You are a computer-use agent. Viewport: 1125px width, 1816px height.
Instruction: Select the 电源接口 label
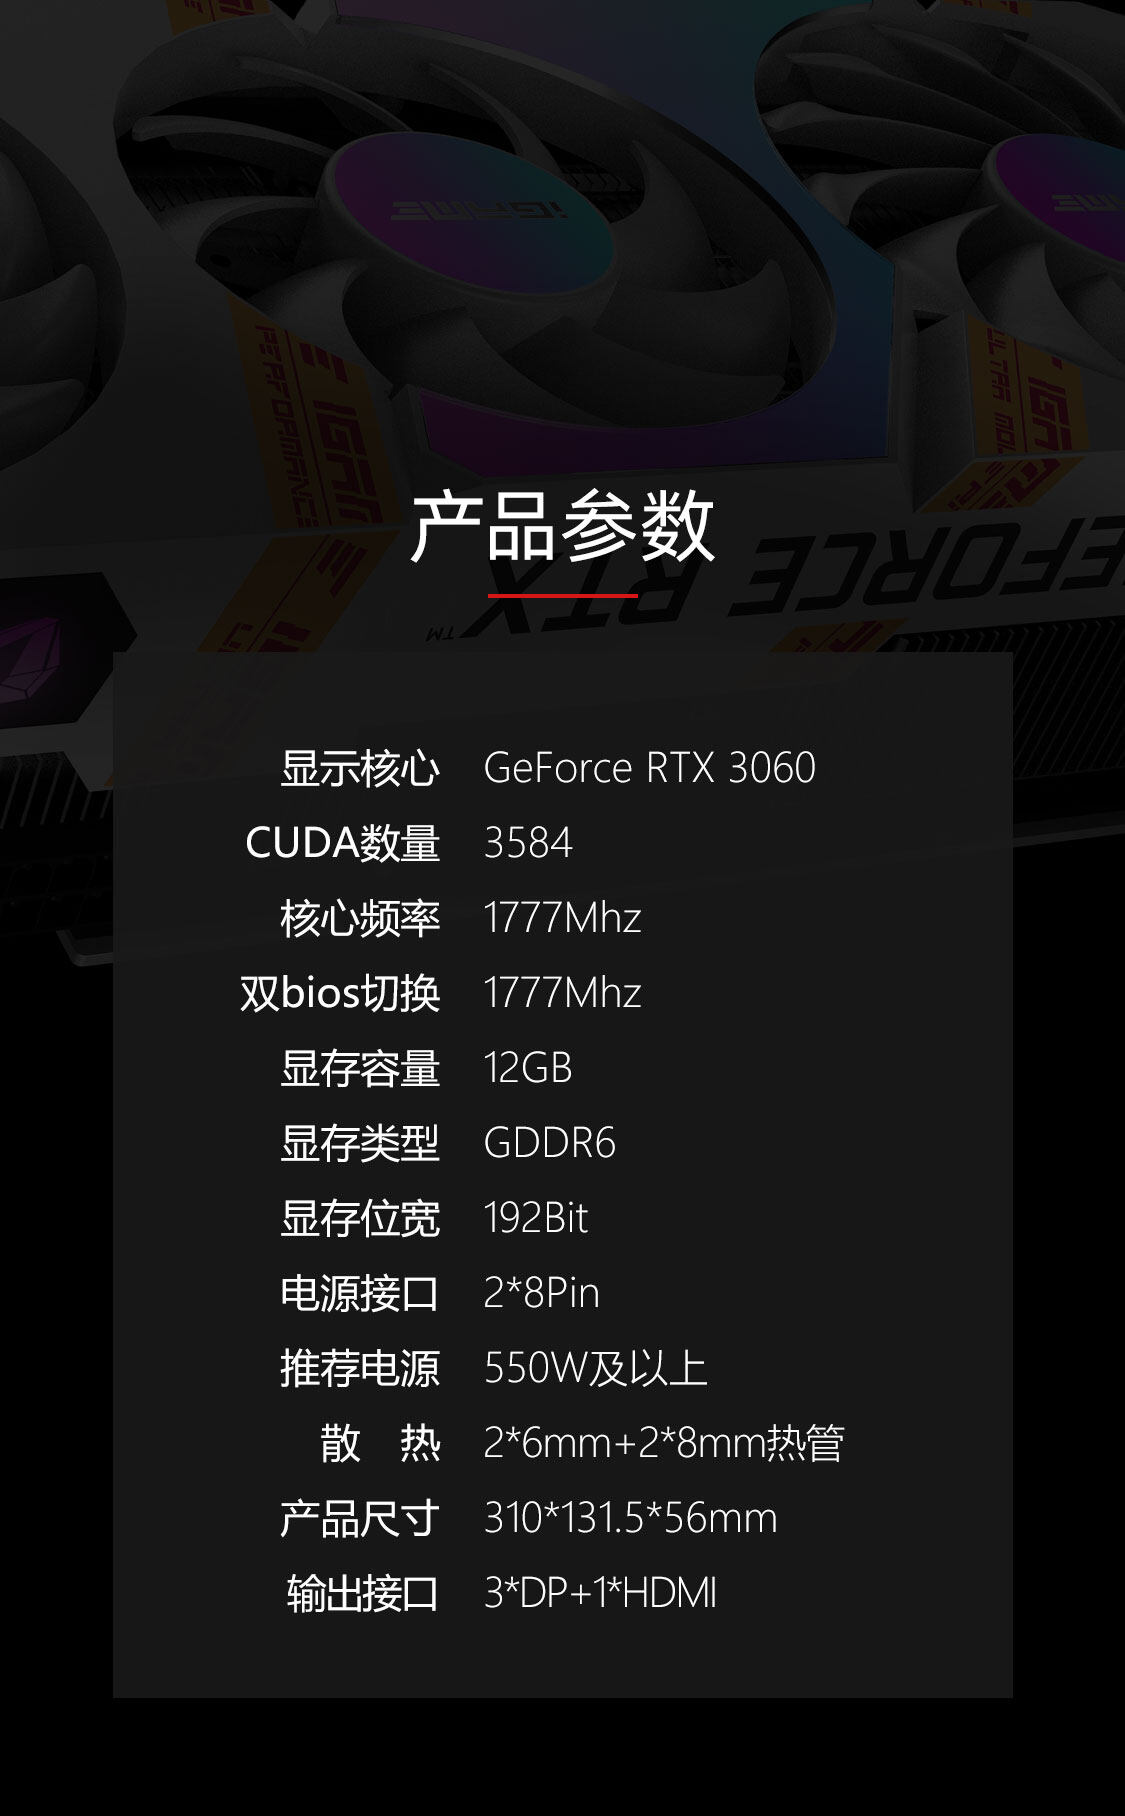click(x=360, y=1293)
